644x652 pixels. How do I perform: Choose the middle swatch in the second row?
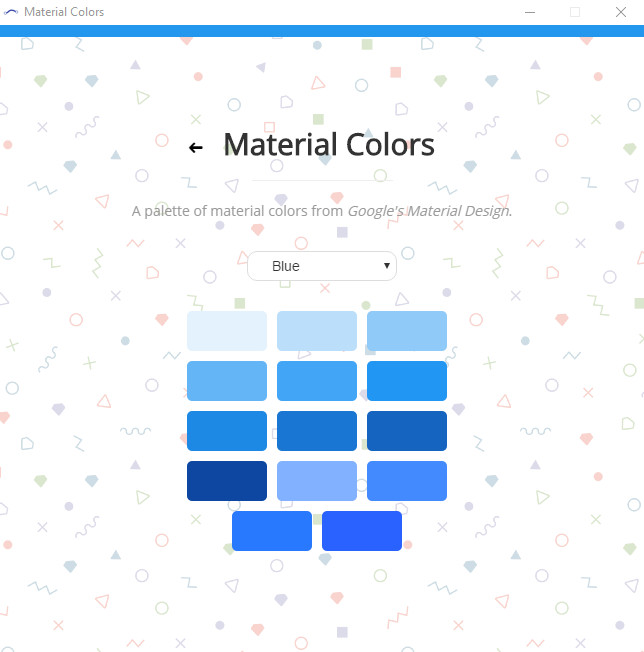pos(317,381)
